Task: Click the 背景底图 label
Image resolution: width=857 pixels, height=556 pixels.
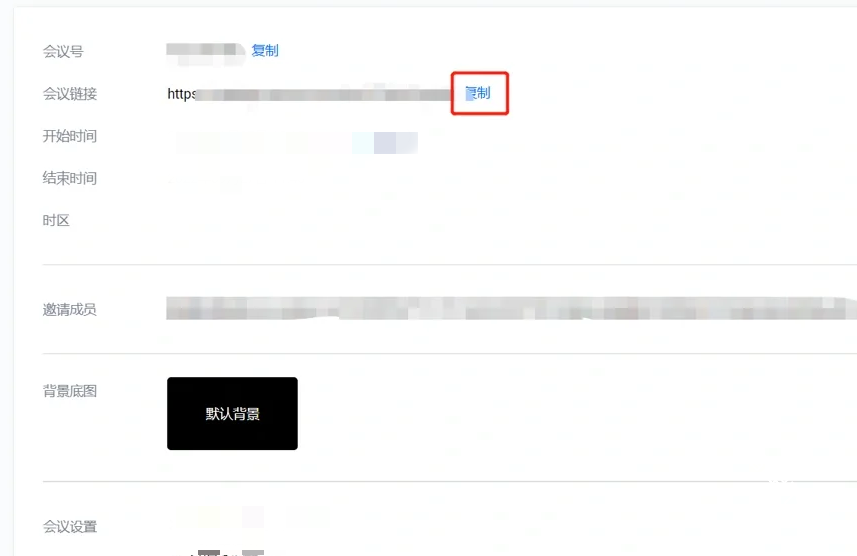Action: coord(69,391)
